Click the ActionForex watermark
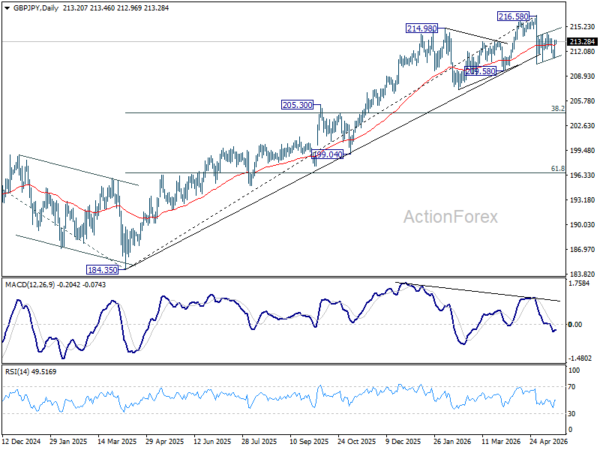The image size is (600, 450). [451, 217]
